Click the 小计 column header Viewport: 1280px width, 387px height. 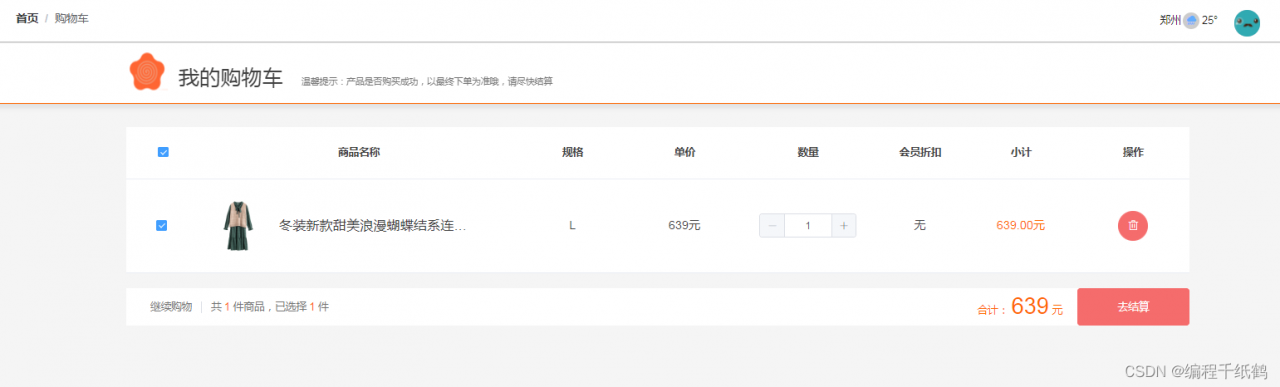(1021, 153)
